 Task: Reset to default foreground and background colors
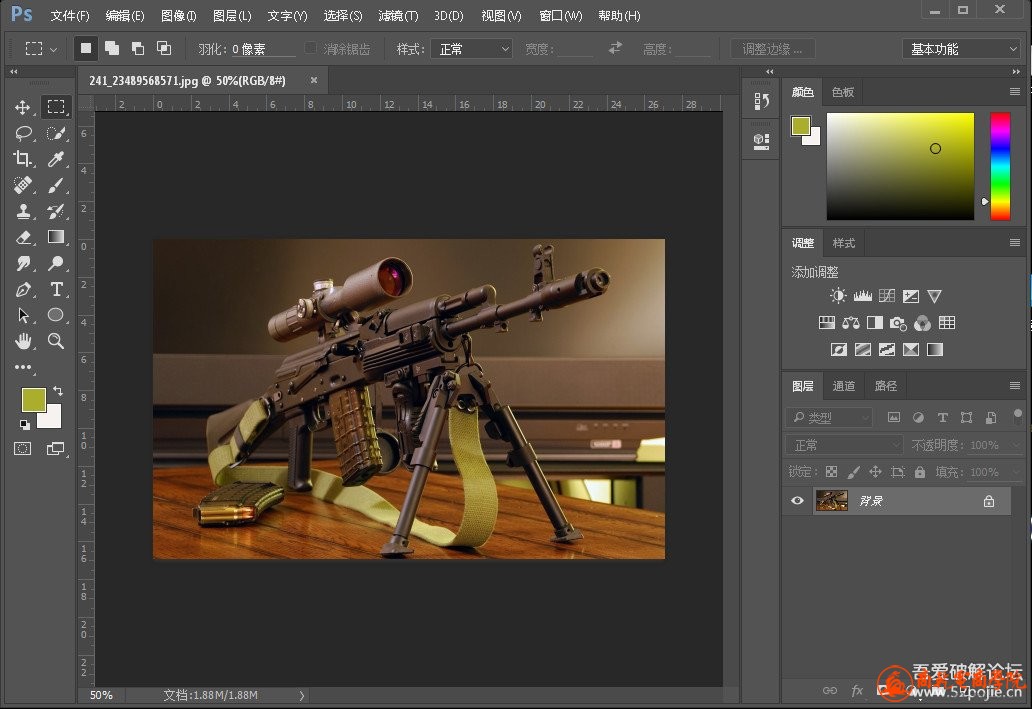24,425
